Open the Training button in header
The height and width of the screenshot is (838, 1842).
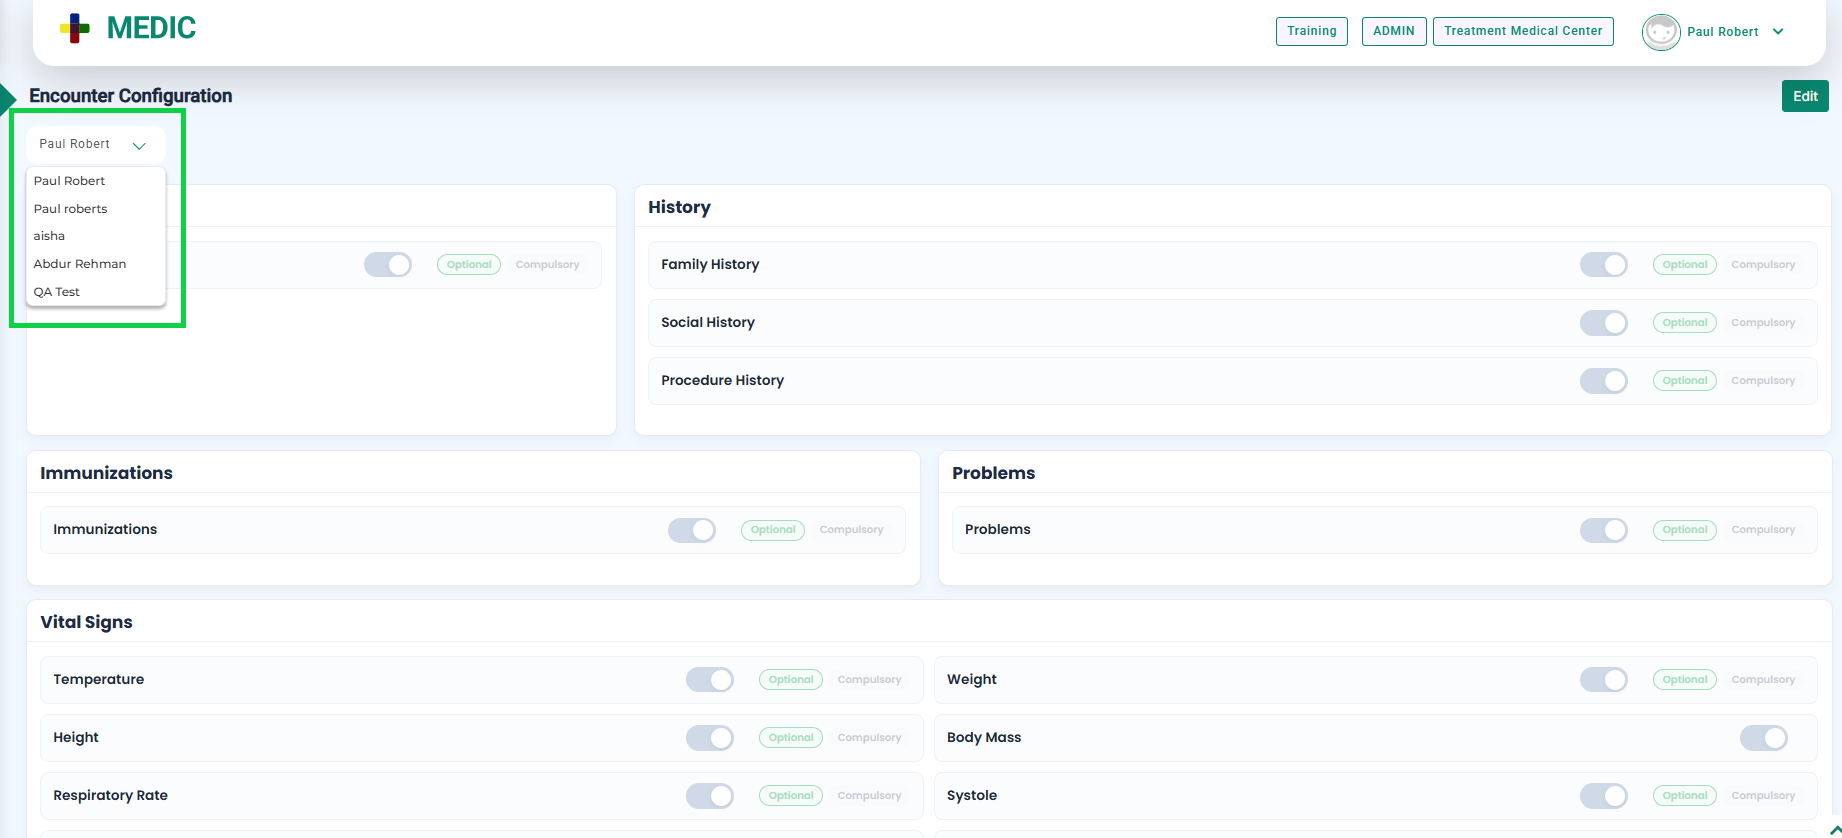click(1311, 31)
